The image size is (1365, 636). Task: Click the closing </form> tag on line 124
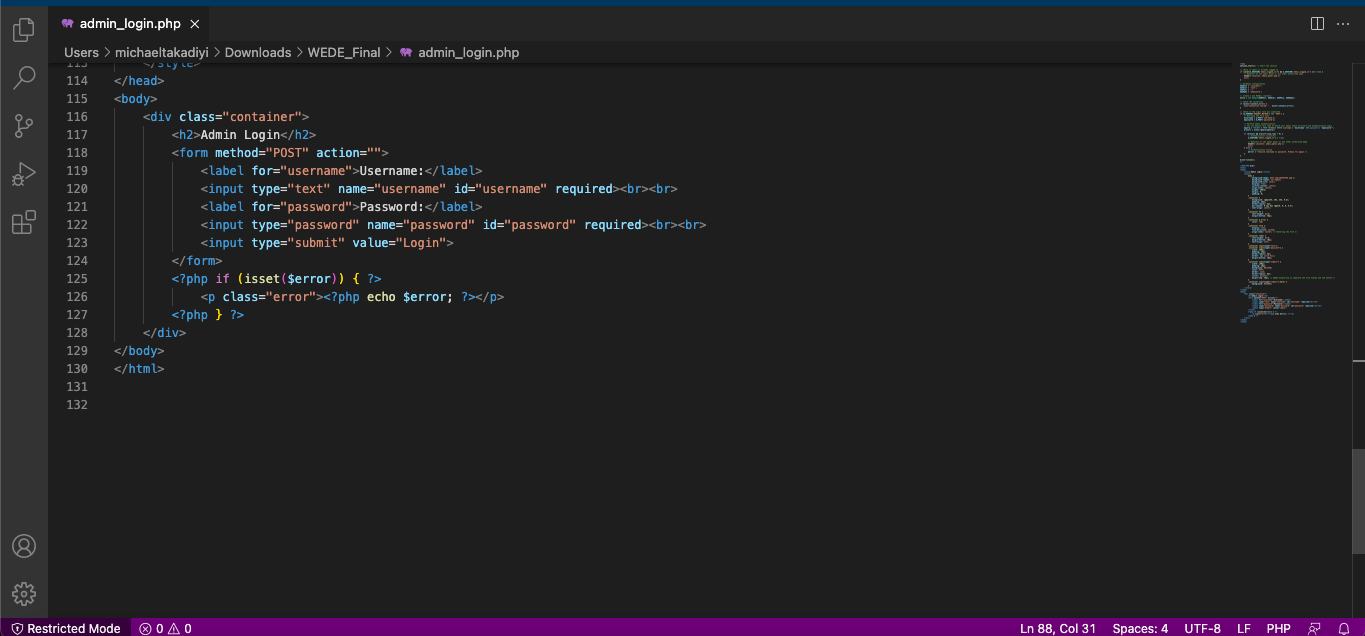[197, 261]
